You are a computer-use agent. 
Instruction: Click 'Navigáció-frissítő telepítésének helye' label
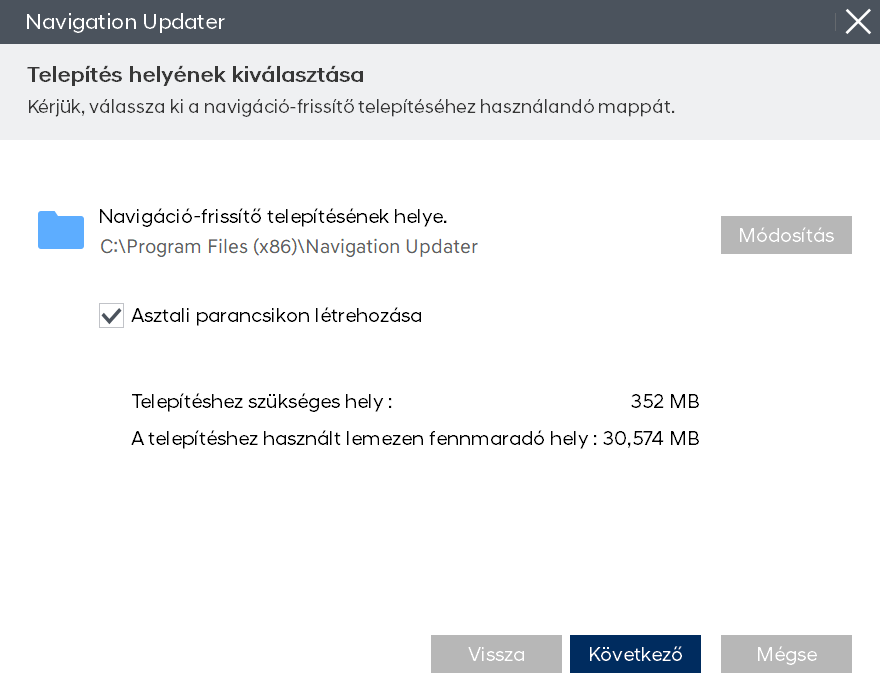tap(272, 217)
